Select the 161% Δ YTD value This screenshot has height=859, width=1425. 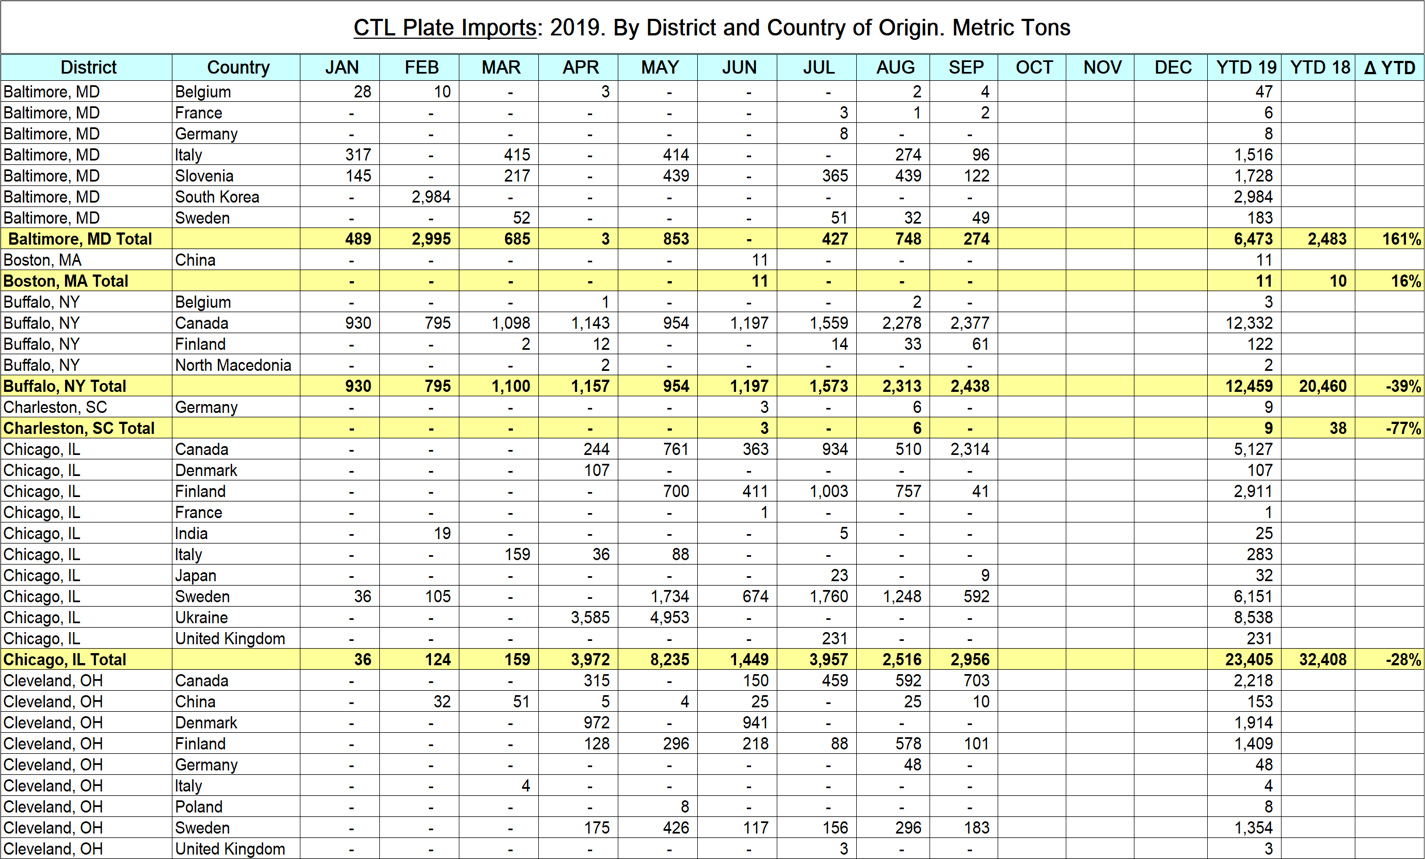tap(1401, 239)
